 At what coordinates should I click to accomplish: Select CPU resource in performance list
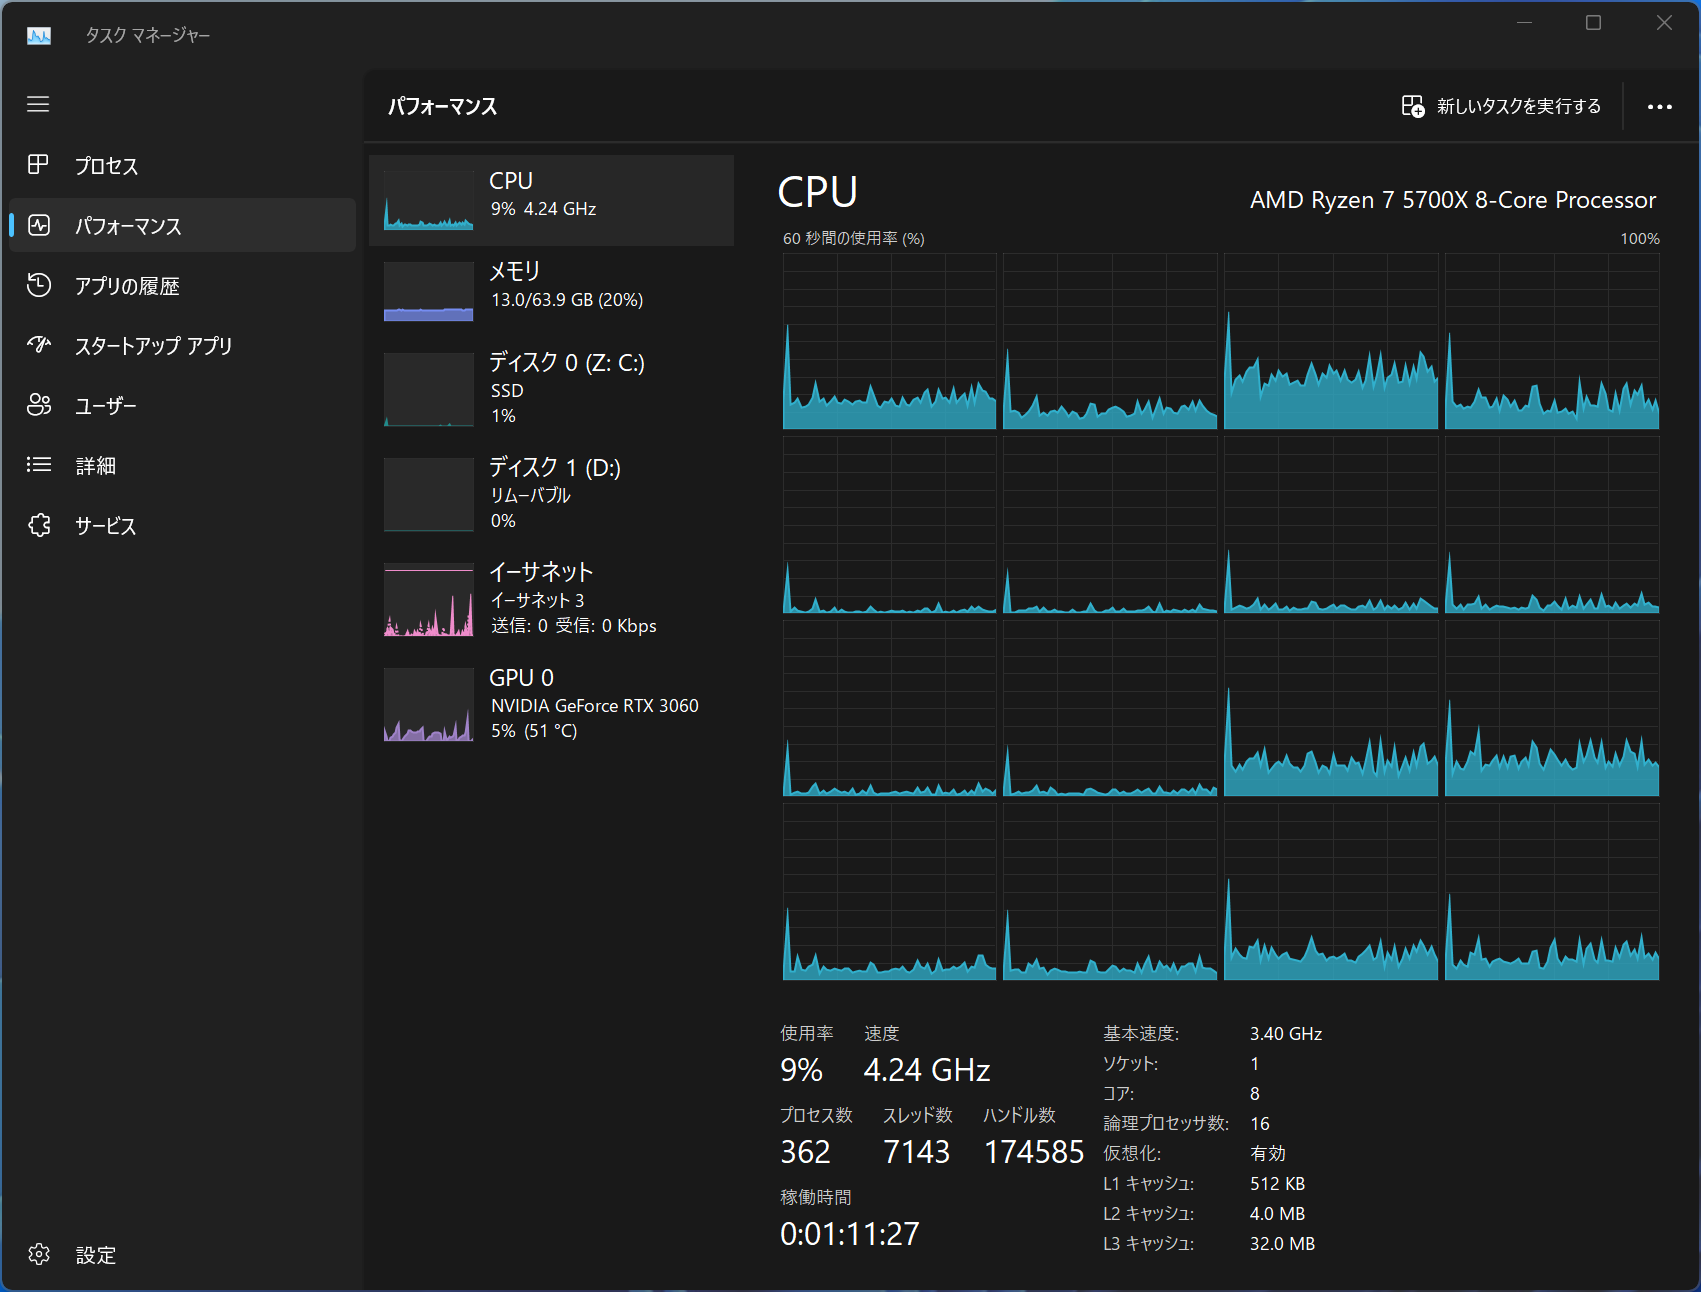[x=551, y=200]
